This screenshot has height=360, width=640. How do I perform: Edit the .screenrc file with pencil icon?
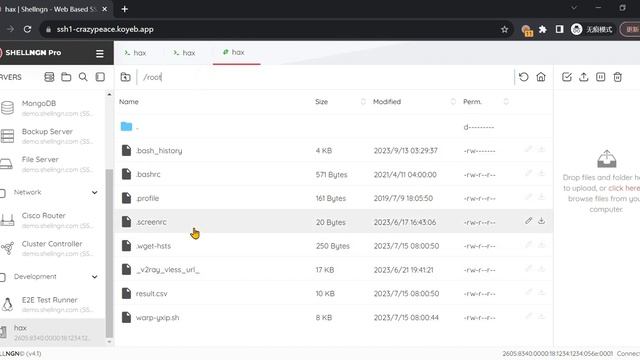pos(529,221)
